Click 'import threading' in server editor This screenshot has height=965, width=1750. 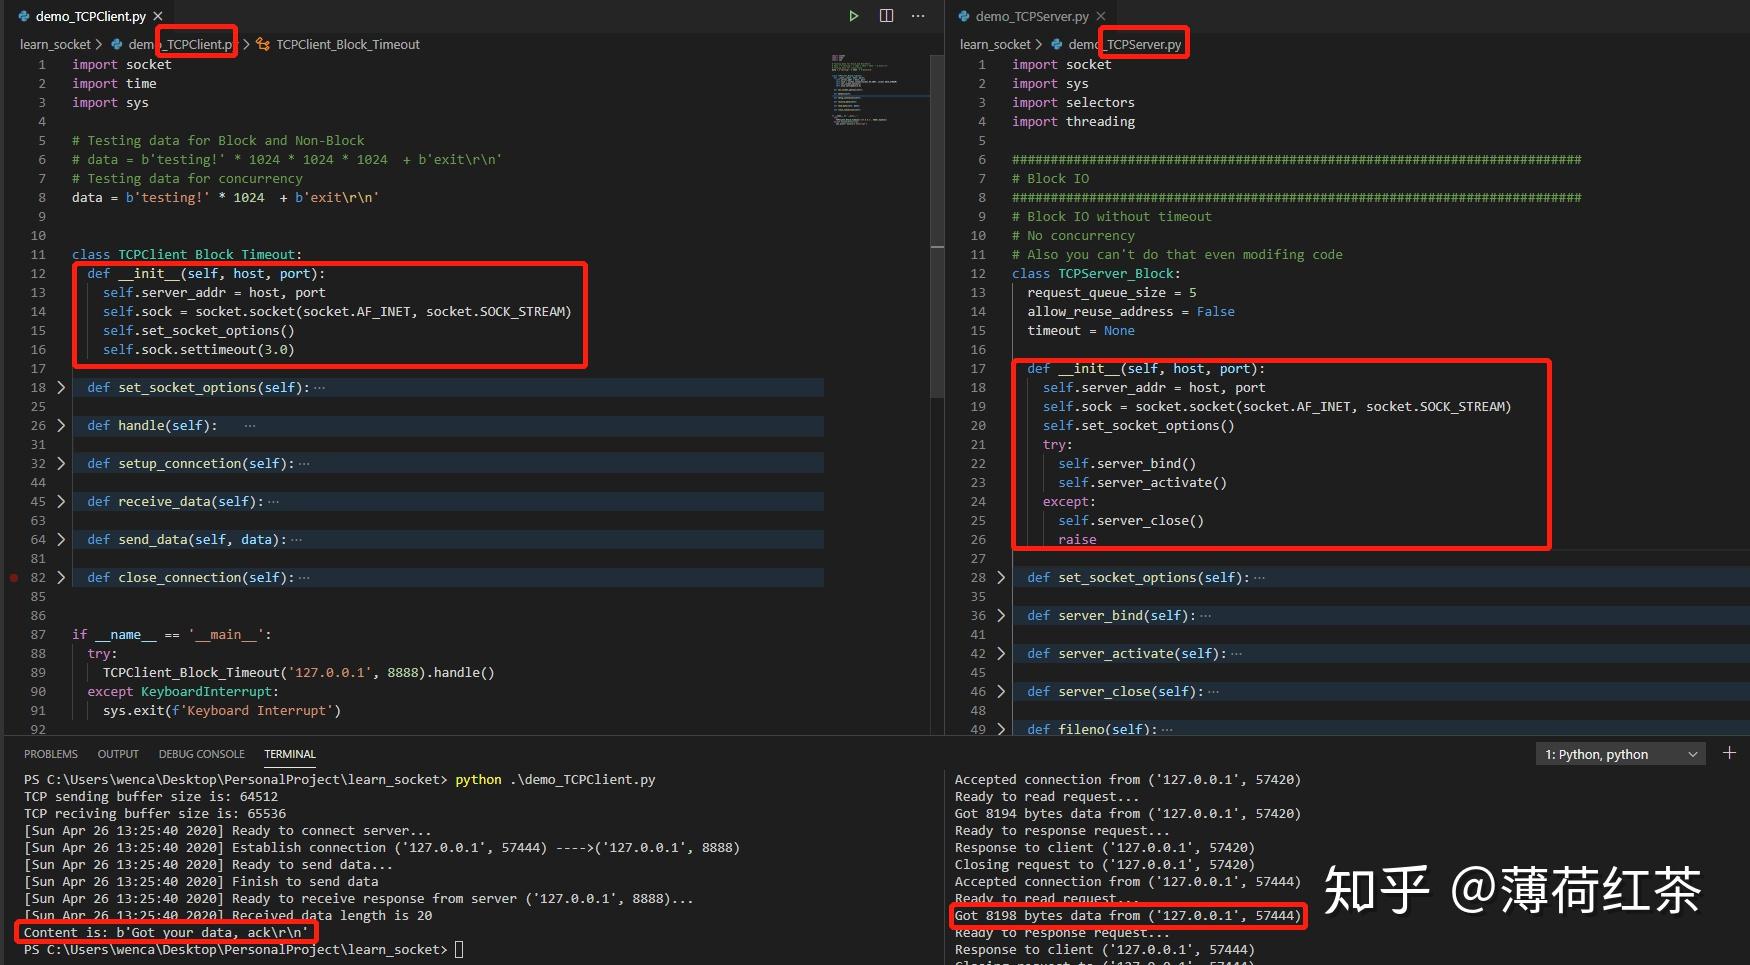pos(1073,122)
